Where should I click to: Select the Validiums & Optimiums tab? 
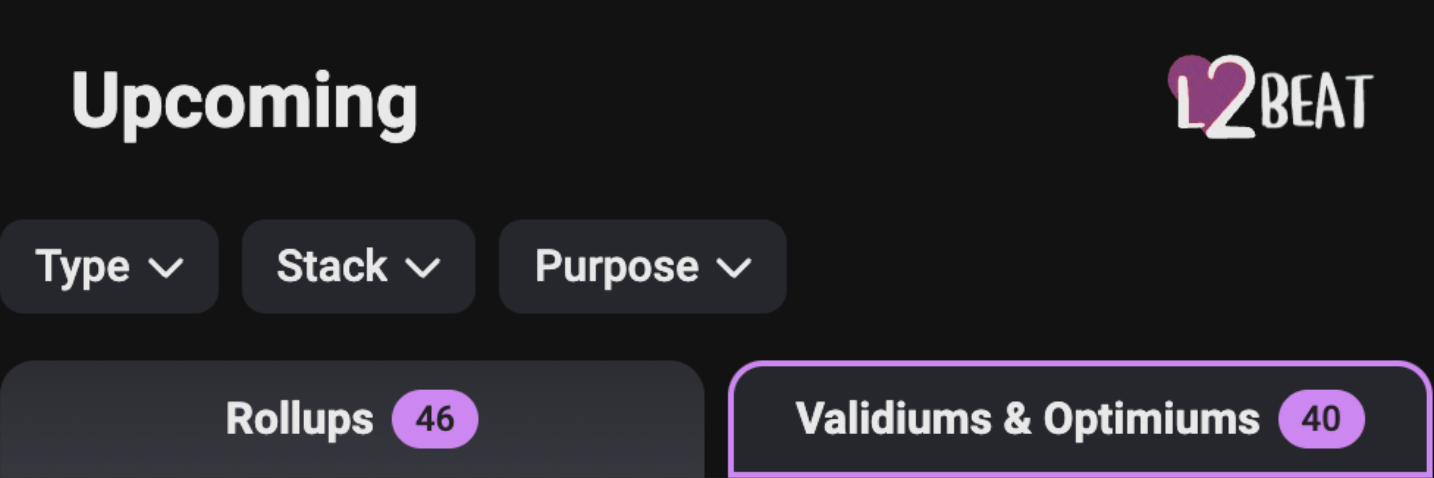pos(1081,420)
